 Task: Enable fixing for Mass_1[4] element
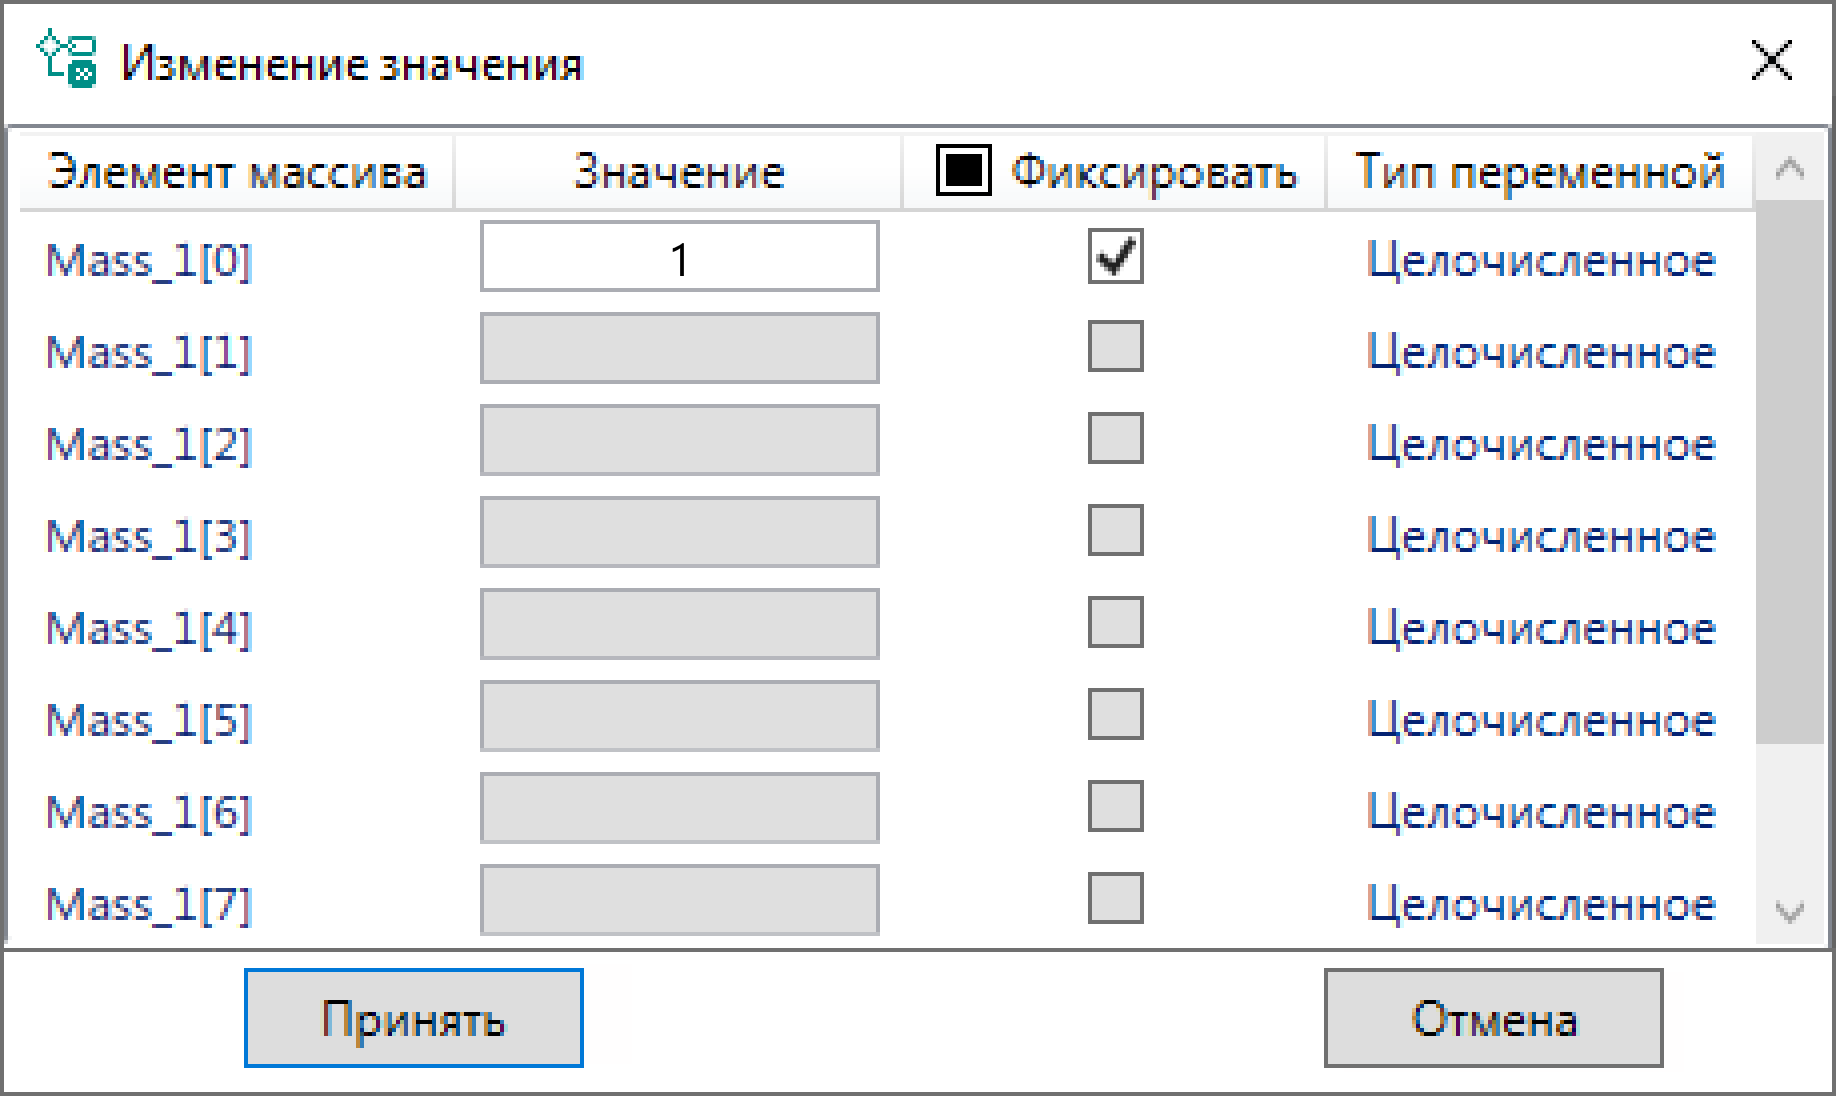coord(1115,623)
